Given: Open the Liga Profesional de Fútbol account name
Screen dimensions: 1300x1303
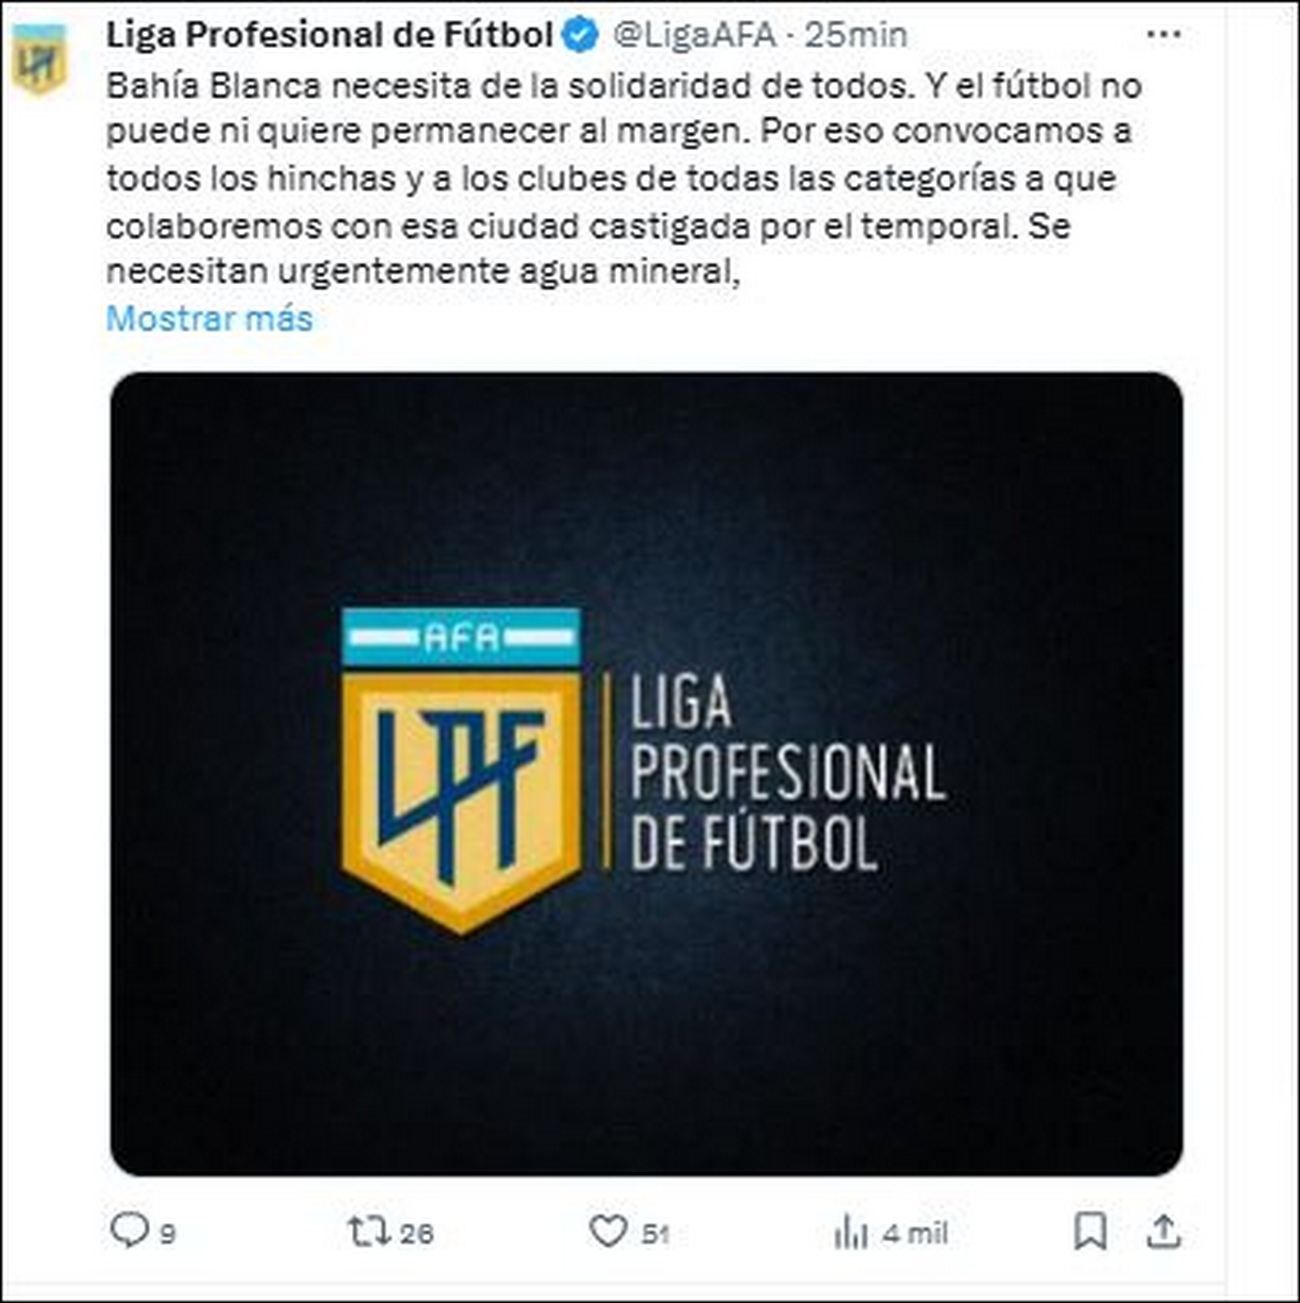Looking at the screenshot, I should pos(329,35).
